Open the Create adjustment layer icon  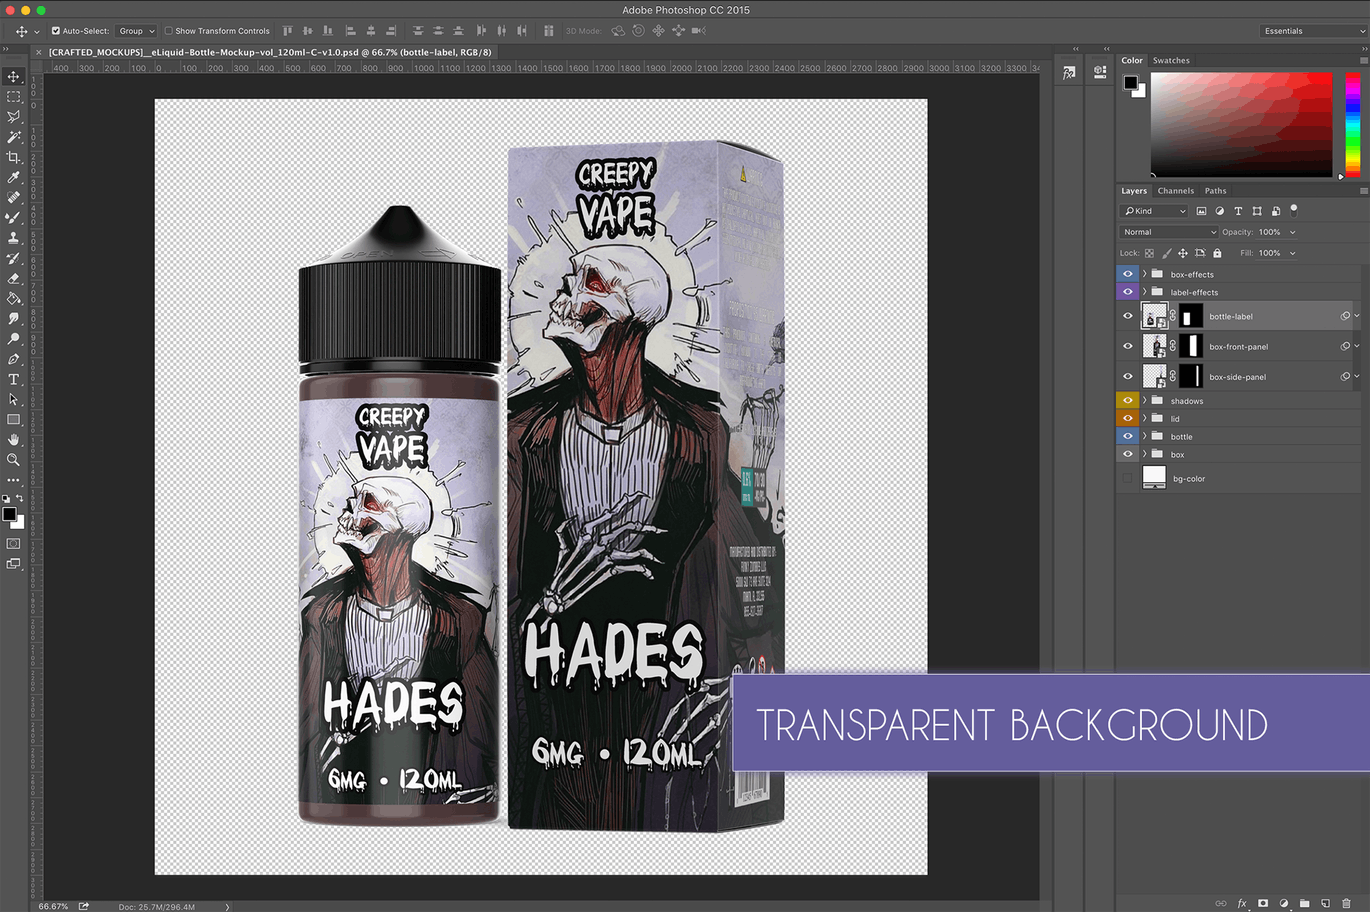click(1285, 903)
